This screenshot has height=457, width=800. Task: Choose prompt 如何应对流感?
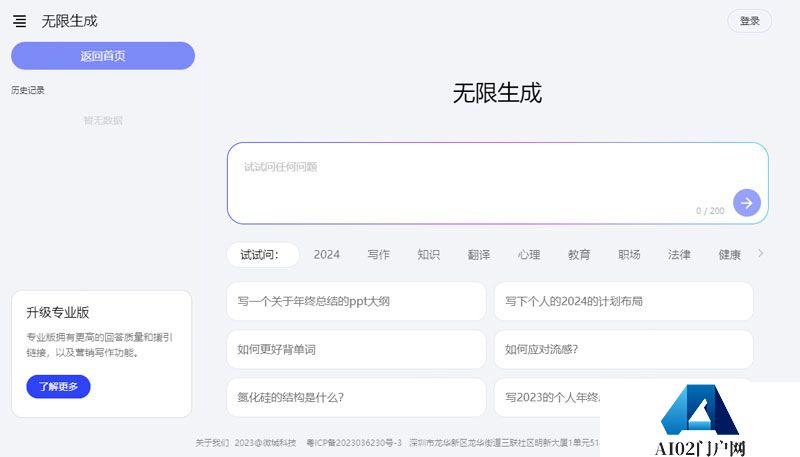pyautogui.click(x=623, y=349)
